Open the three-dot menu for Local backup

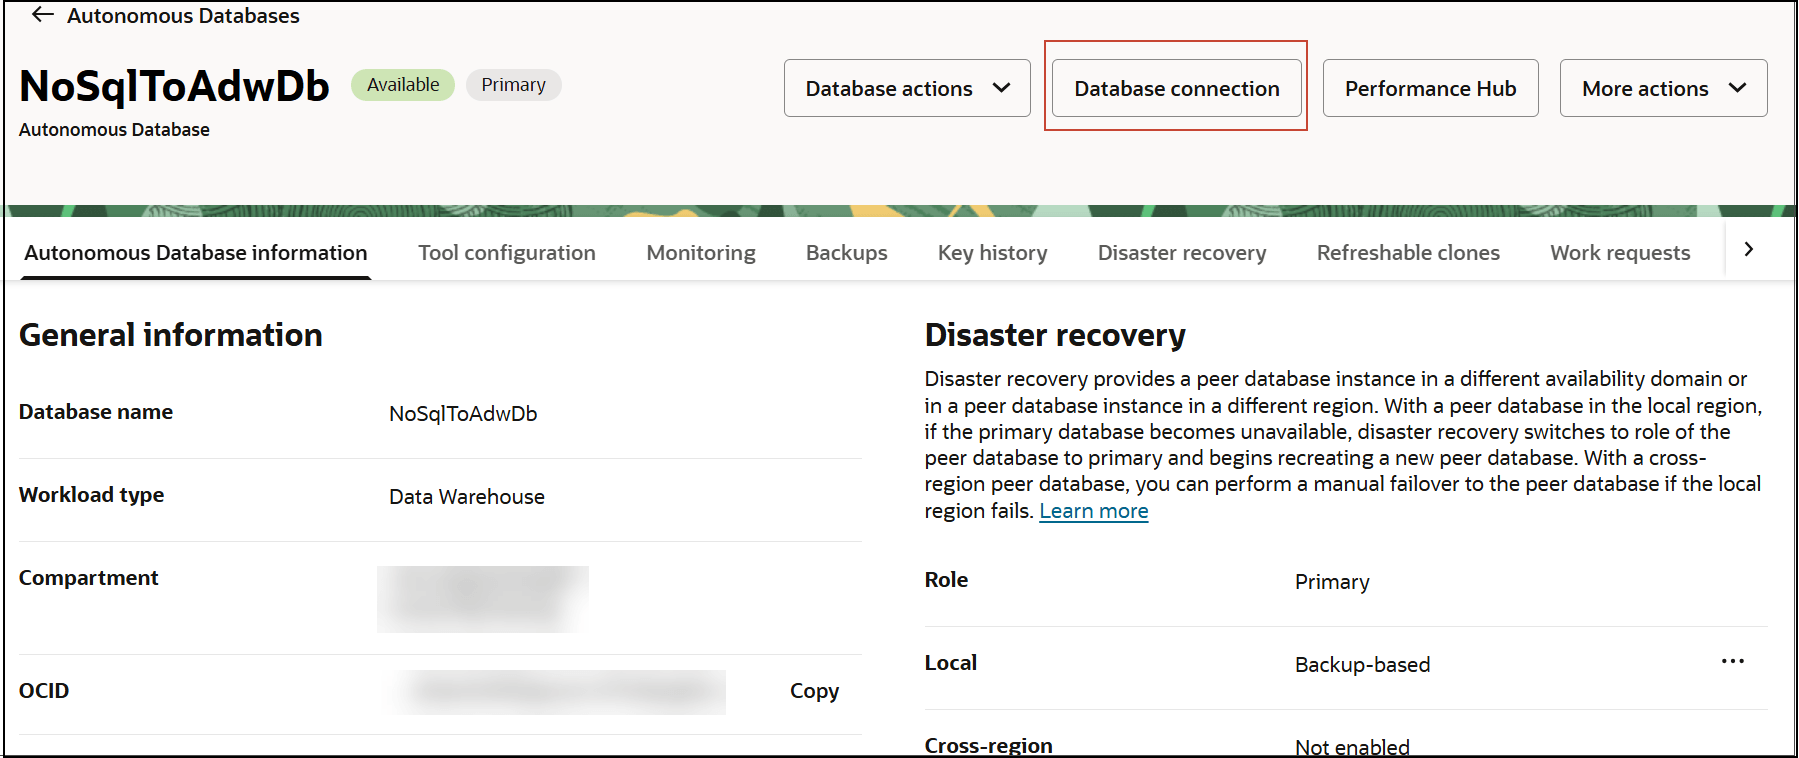coord(1733,661)
